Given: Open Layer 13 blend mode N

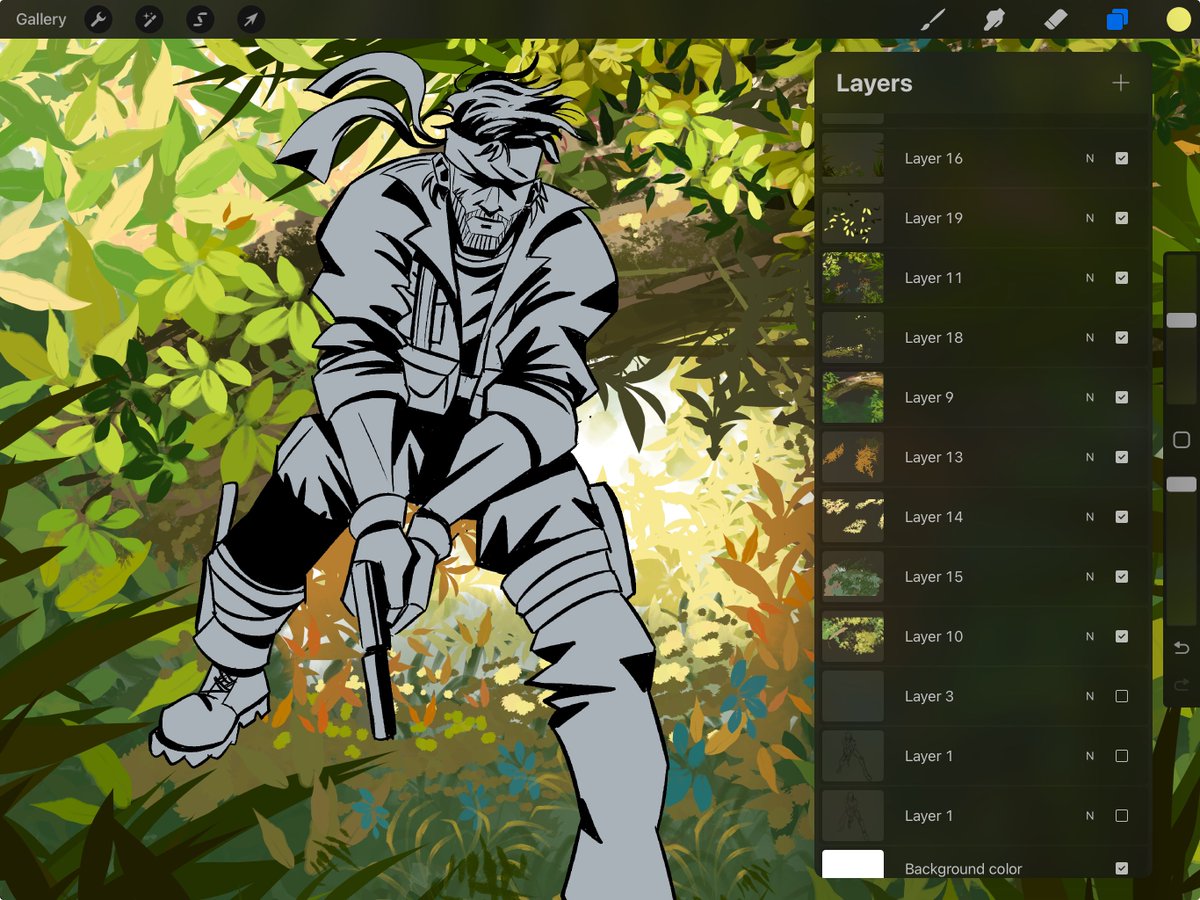Looking at the screenshot, I should 1090,457.
